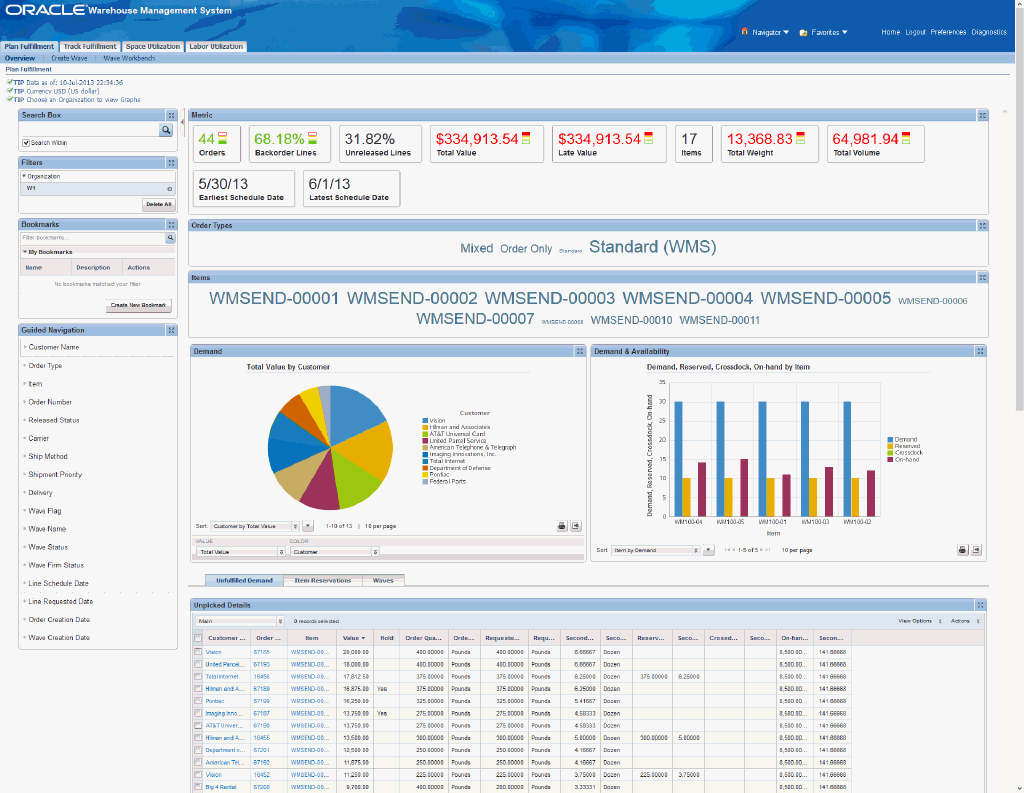Collapse the Bookmarks panel
The image size is (1024, 793).
(x=171, y=225)
